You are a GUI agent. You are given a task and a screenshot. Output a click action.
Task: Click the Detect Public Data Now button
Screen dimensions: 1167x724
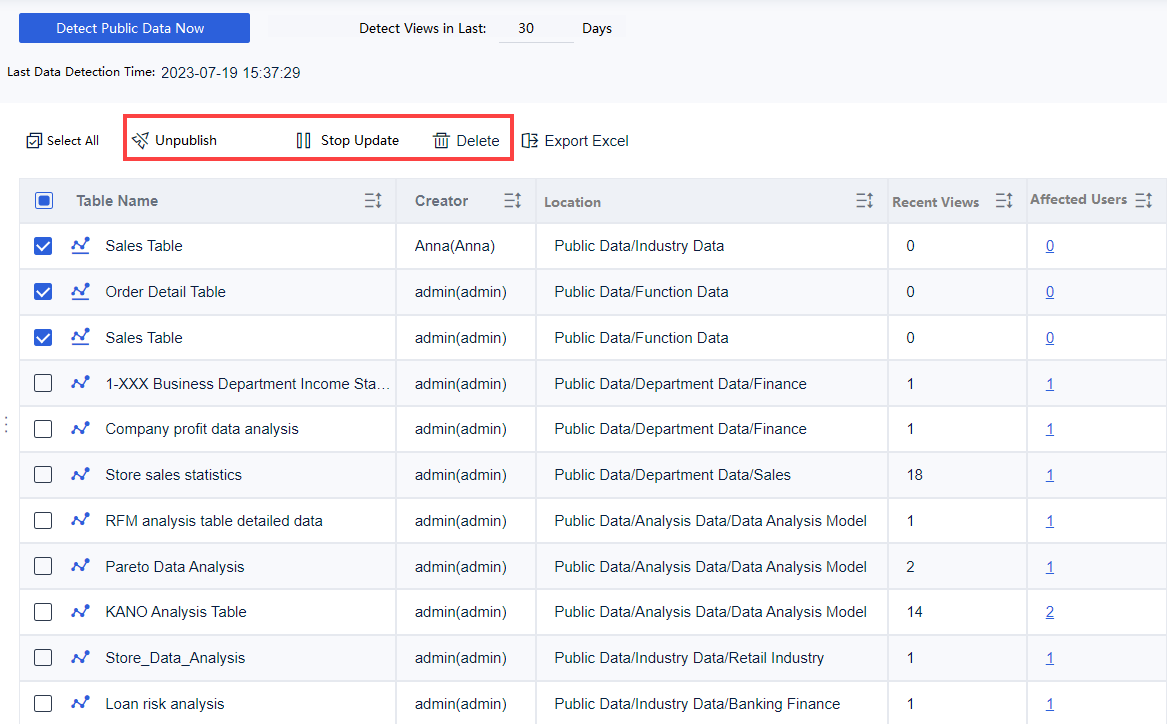(x=134, y=28)
